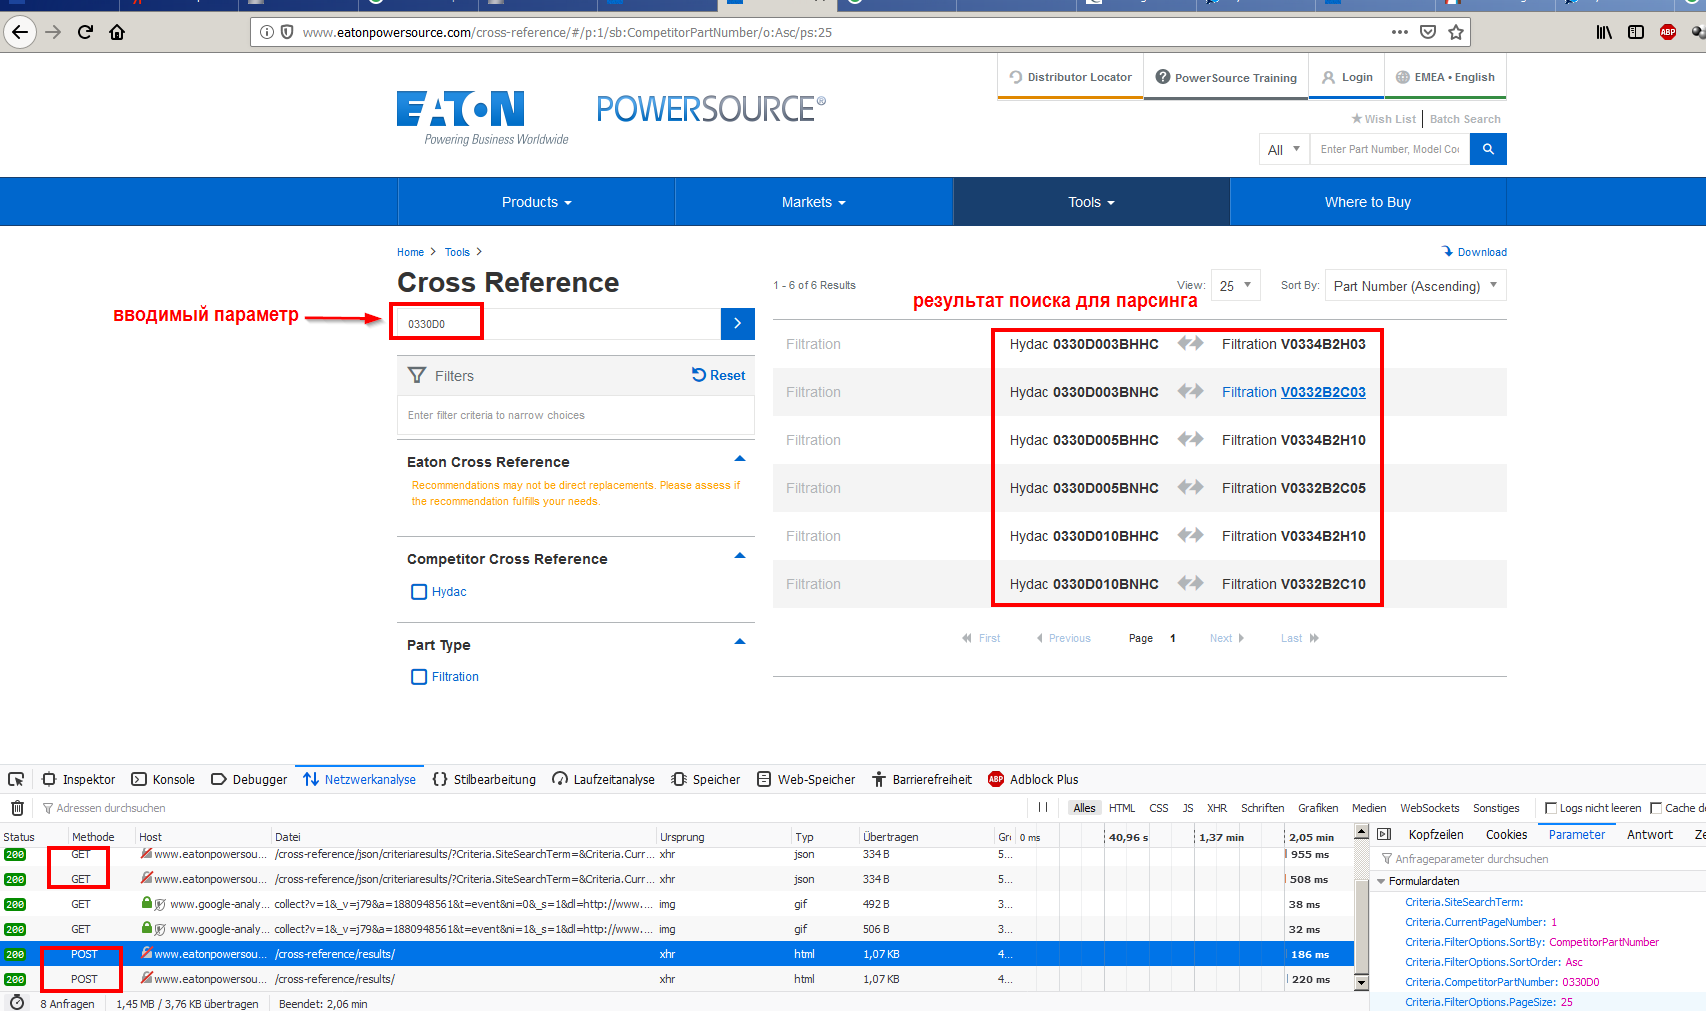Clear network log trash icon
The image size is (1706, 1011).
pos(17,808)
